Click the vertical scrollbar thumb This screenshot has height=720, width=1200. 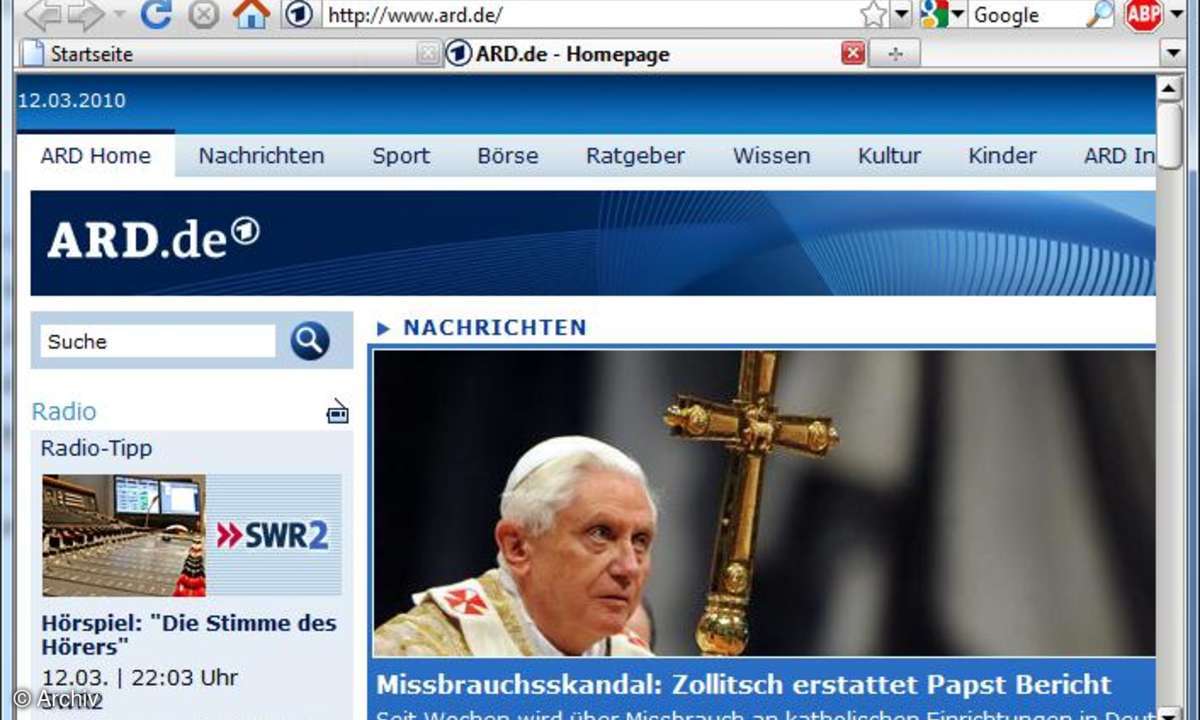pos(1169,136)
